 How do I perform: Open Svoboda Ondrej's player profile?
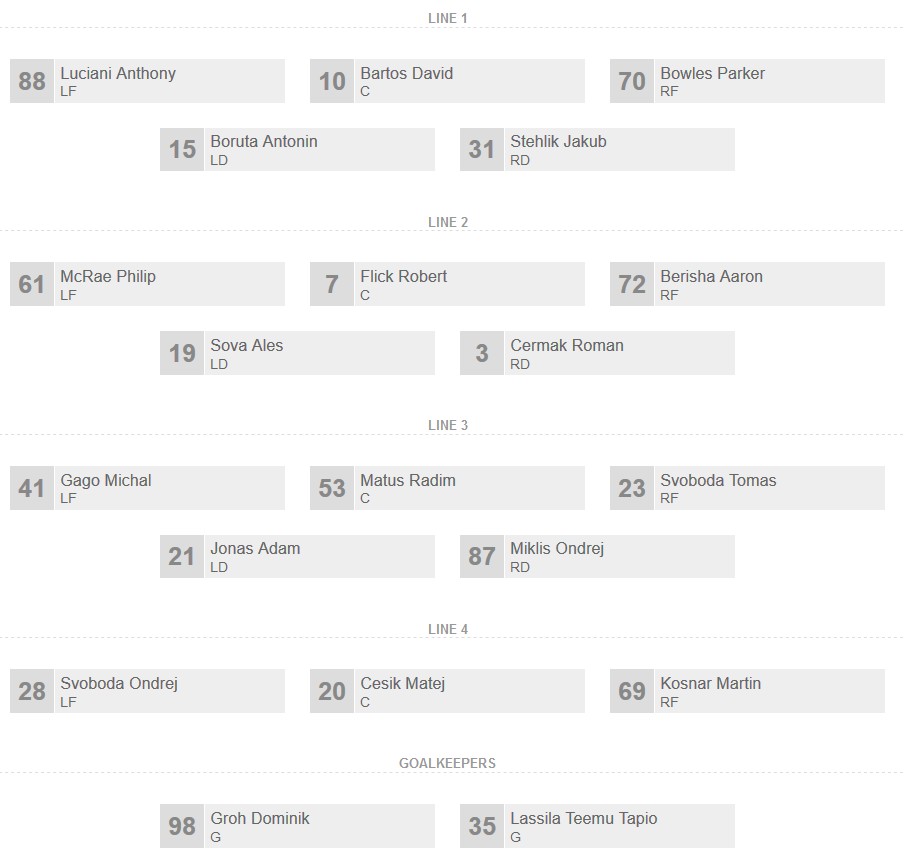(119, 684)
